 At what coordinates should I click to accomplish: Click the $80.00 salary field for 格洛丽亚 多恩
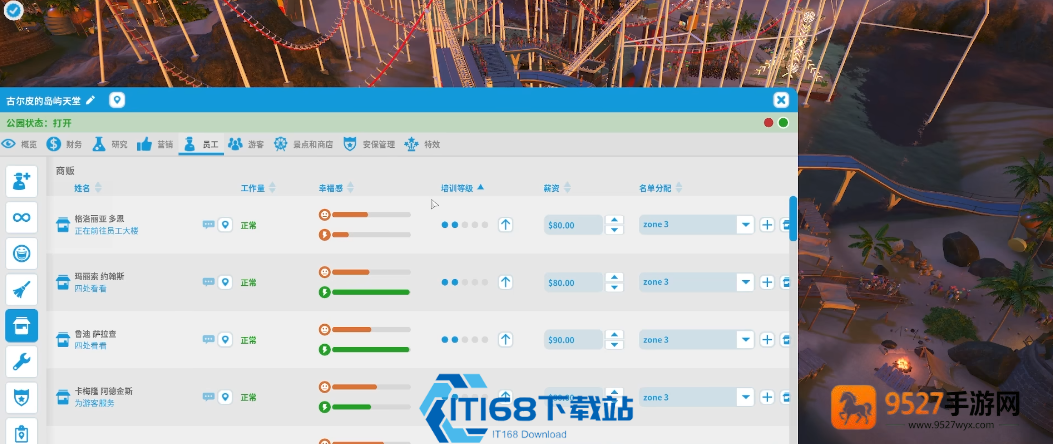click(573, 225)
